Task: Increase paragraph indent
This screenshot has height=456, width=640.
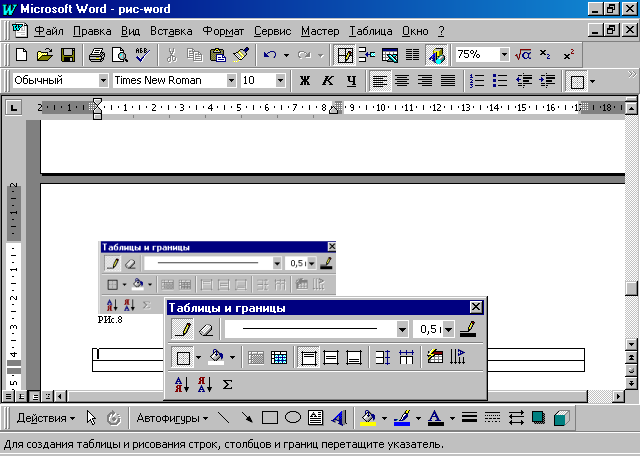Action: [x=547, y=80]
